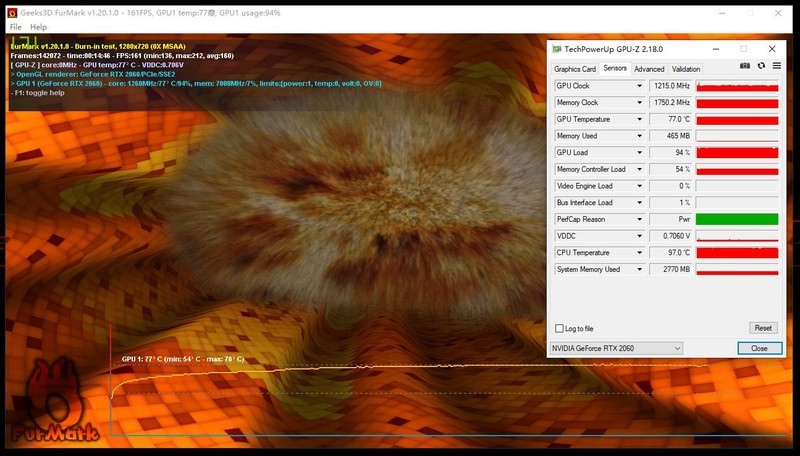Screen dimensions: 800x456
Task: Click the GPU-Z app icon in title bar
Action: 557,48
